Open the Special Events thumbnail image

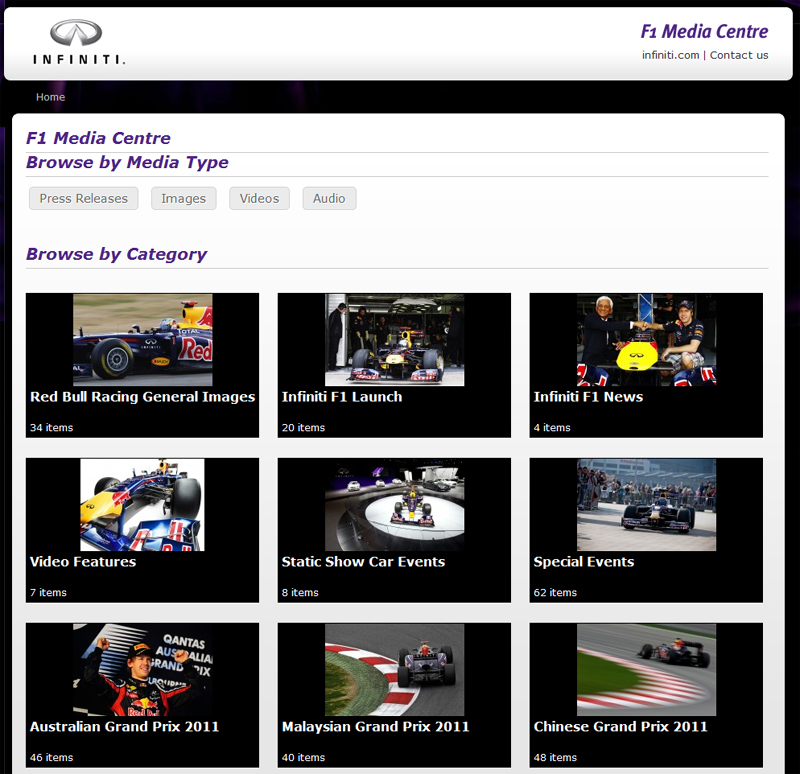point(646,505)
